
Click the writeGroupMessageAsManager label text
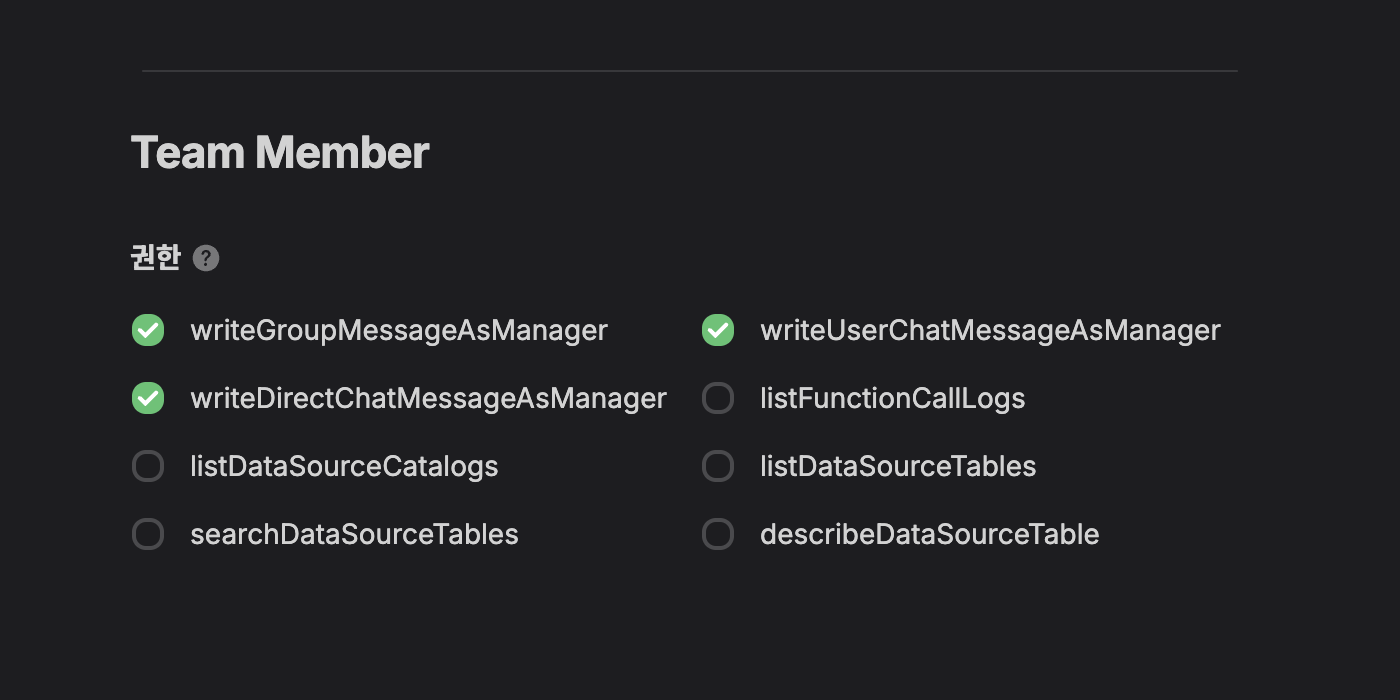coord(399,330)
